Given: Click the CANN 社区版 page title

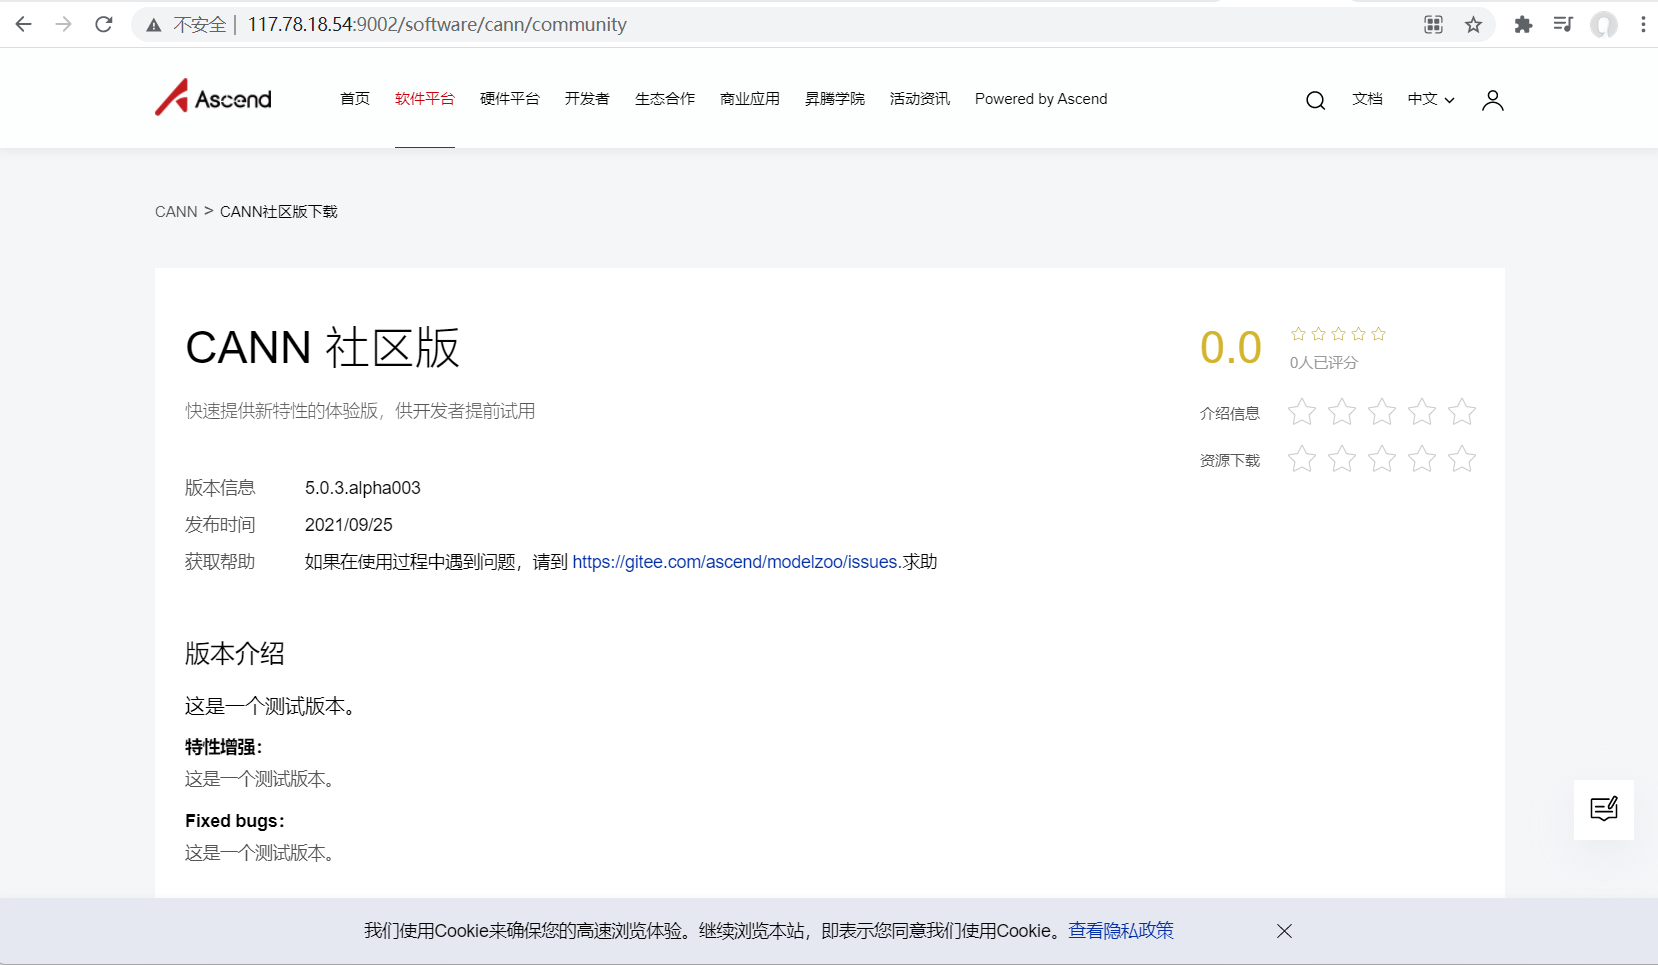Looking at the screenshot, I should (322, 348).
